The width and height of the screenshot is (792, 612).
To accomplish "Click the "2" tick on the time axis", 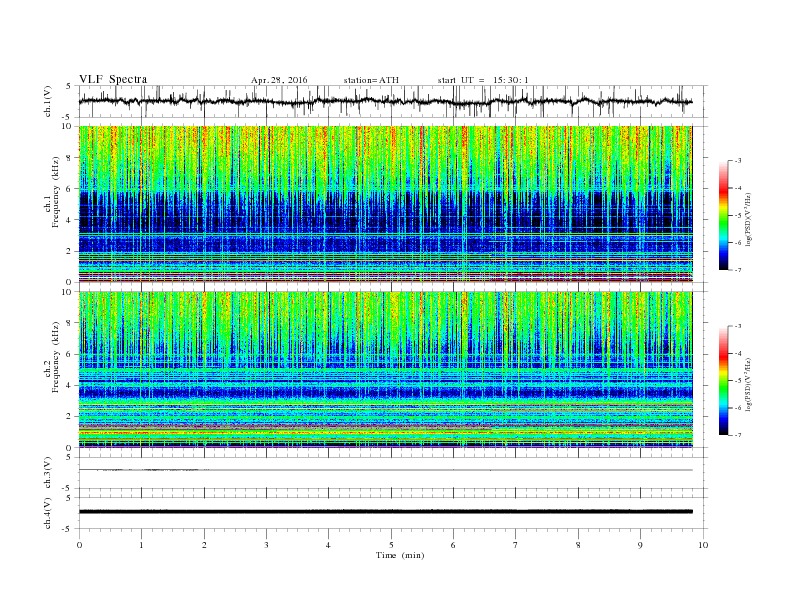I will pyautogui.click(x=204, y=545).
